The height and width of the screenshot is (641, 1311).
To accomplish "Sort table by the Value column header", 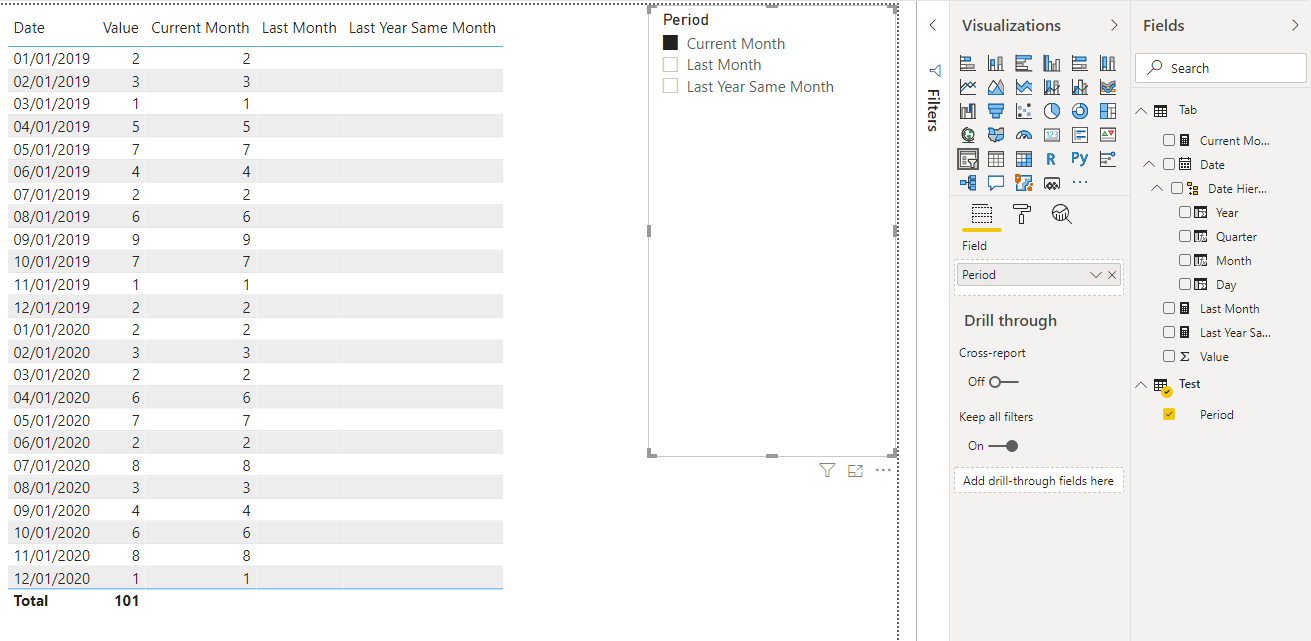I will [x=121, y=28].
